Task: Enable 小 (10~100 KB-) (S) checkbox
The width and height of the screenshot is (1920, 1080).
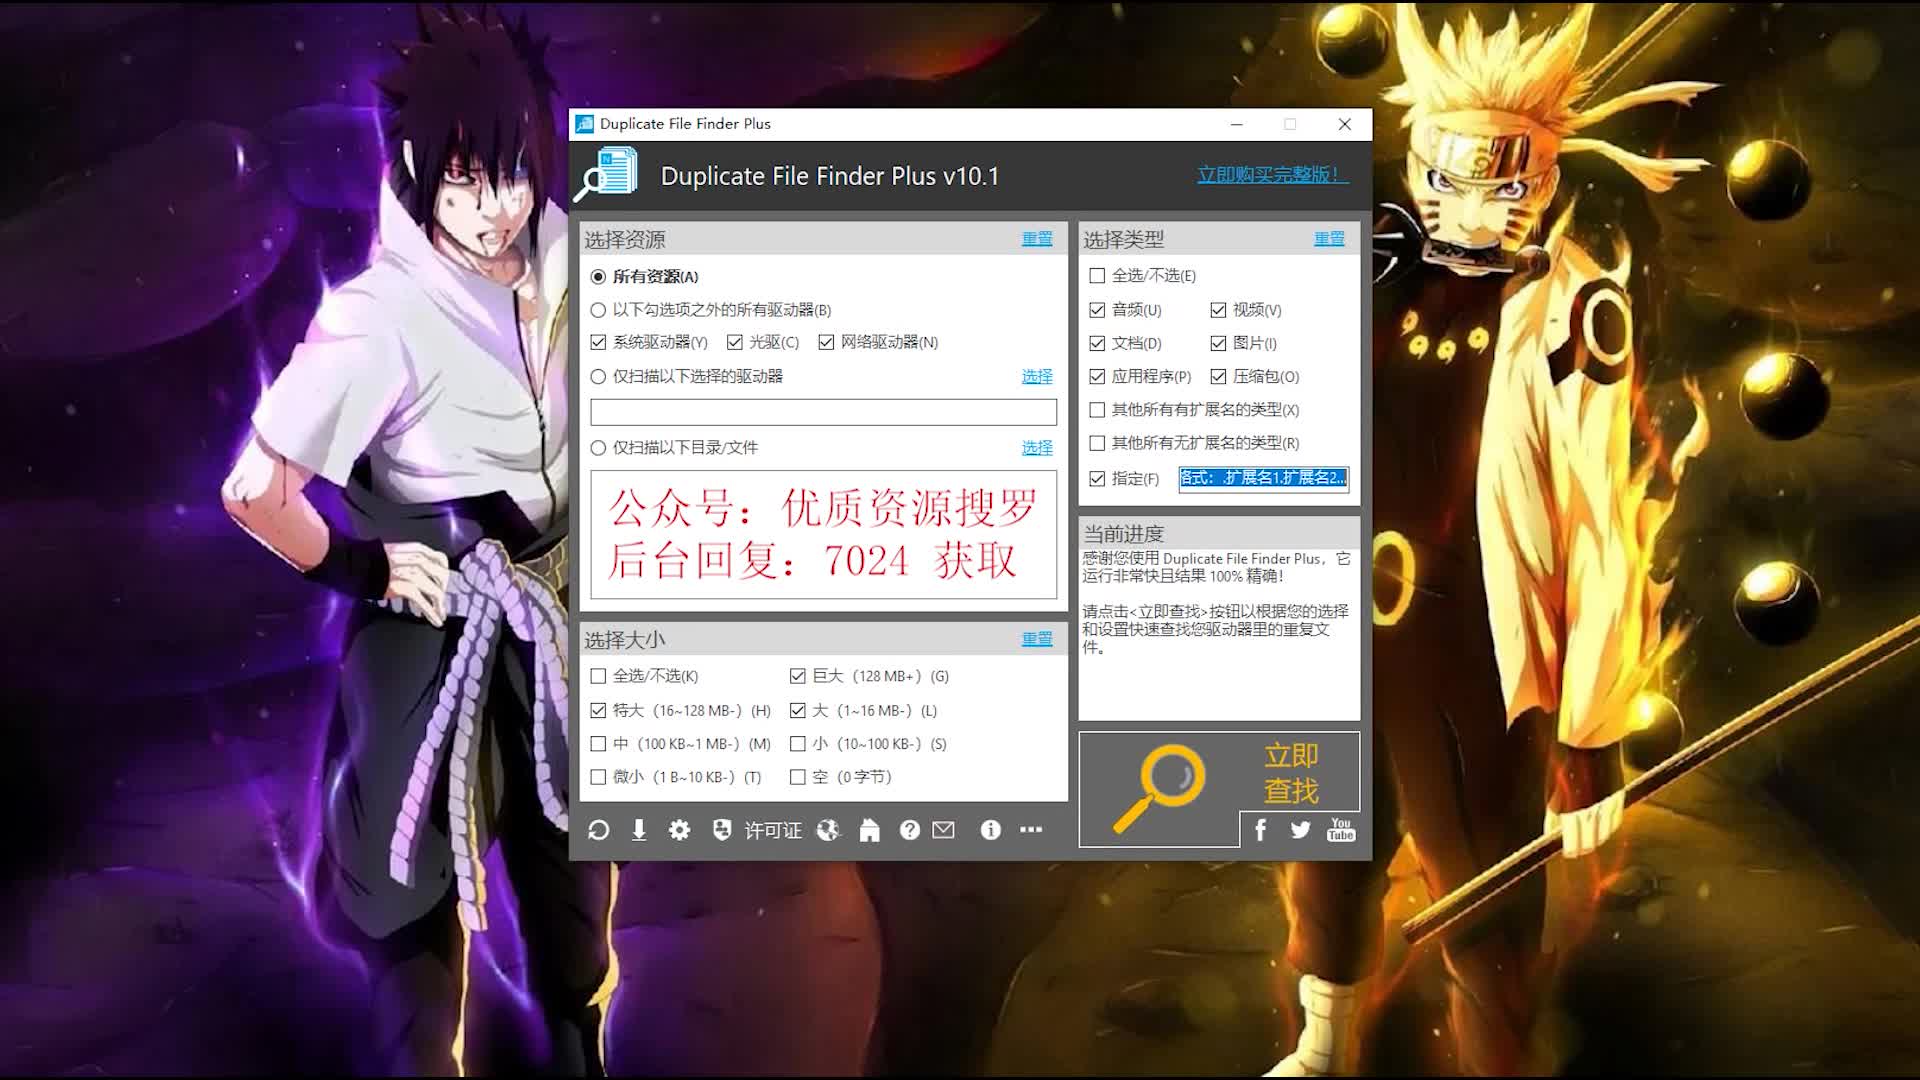Action: [797, 744]
